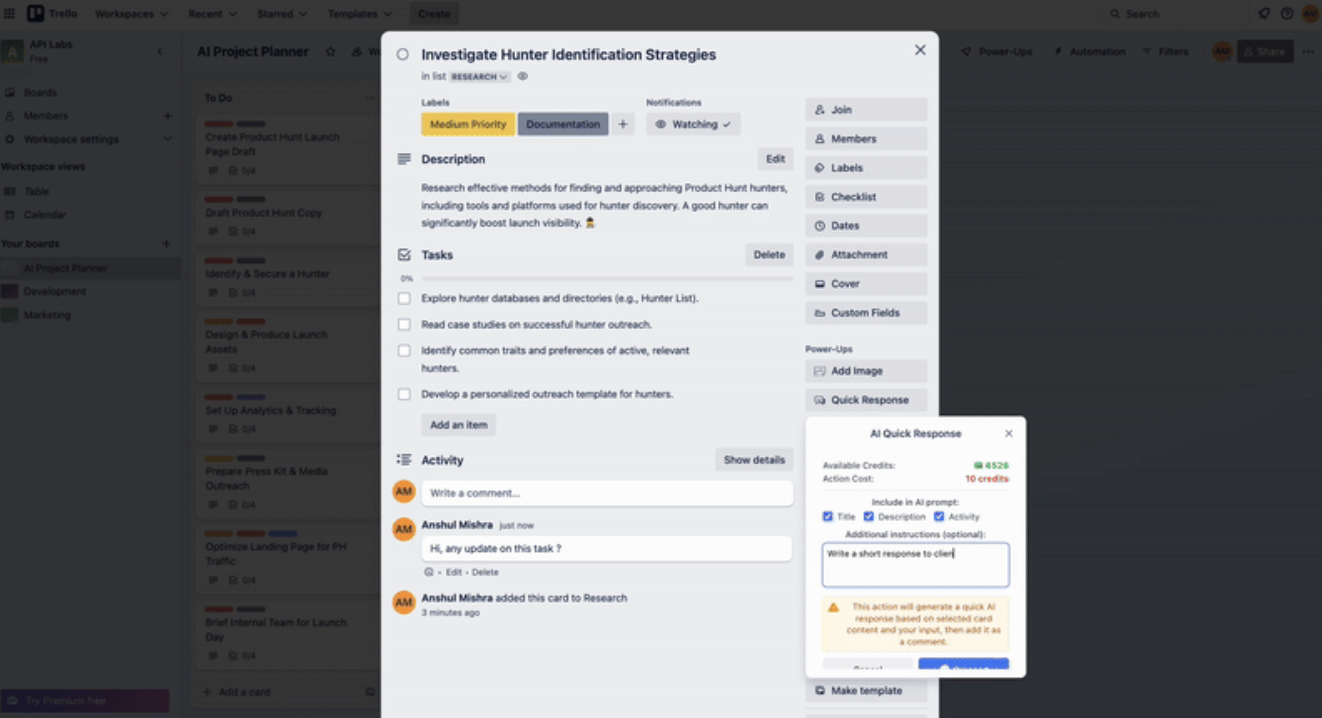Collapse the sidebar with chevron

tap(160, 51)
